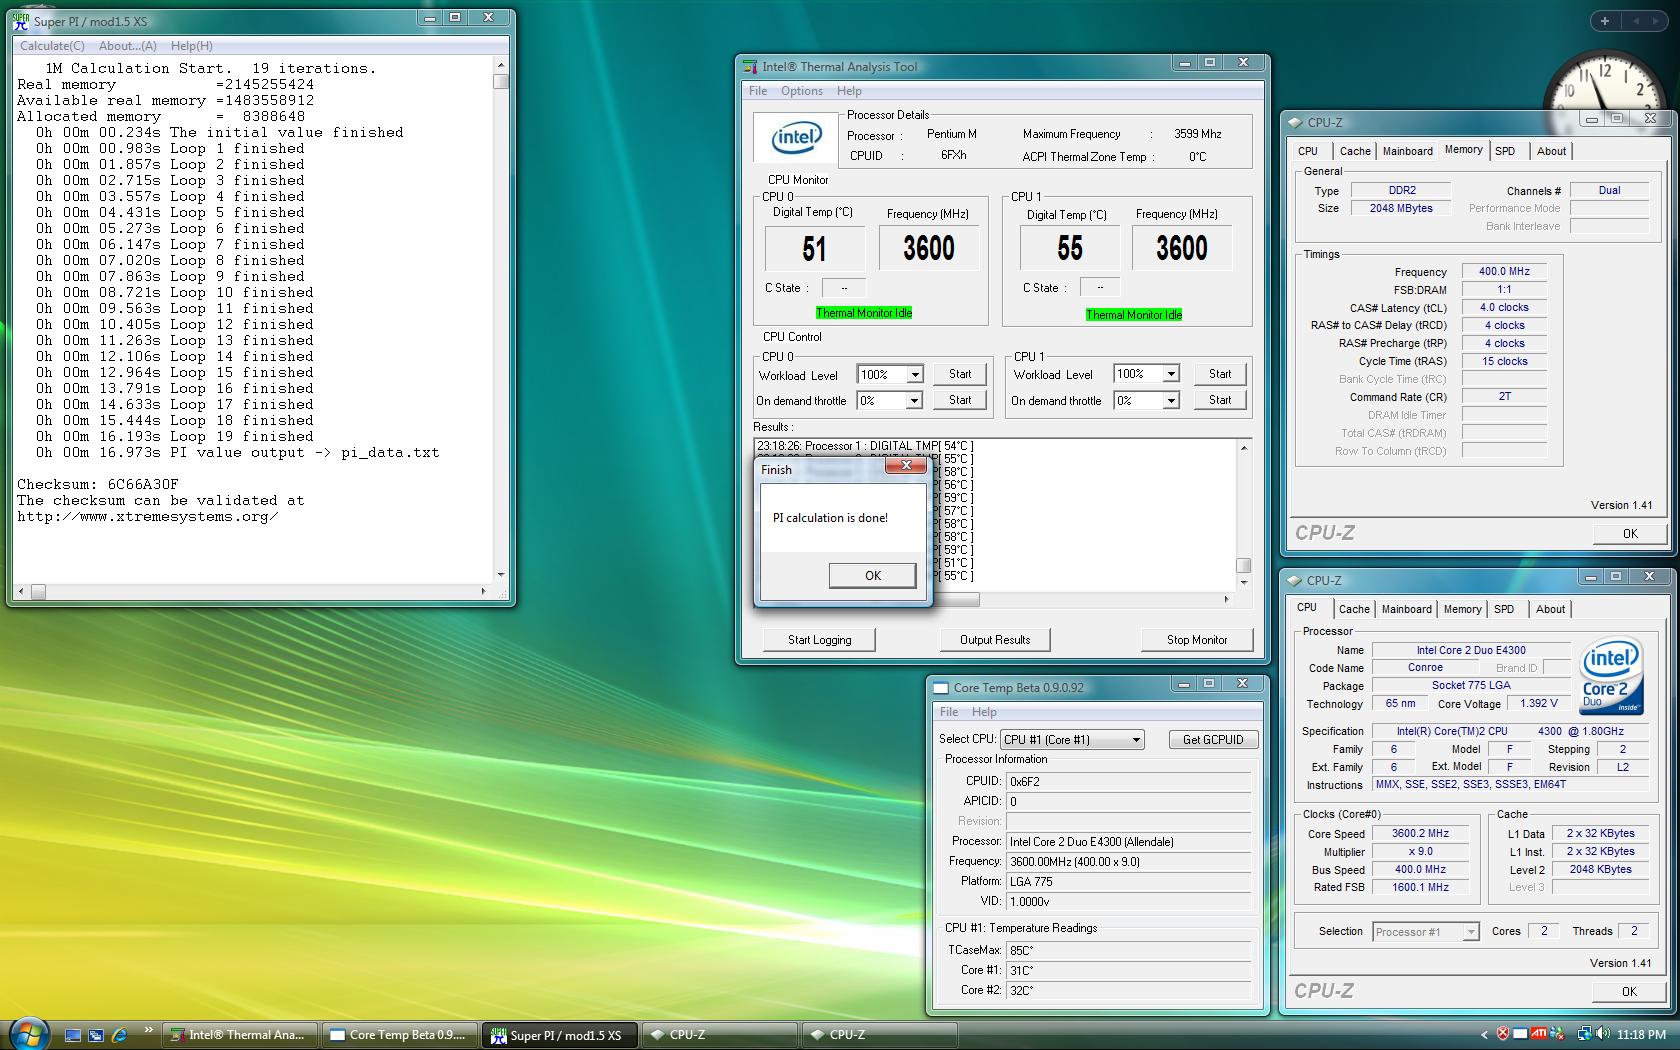The height and width of the screenshot is (1050, 1680).
Task: Click Super PI window title icon
Action: (x=21, y=21)
